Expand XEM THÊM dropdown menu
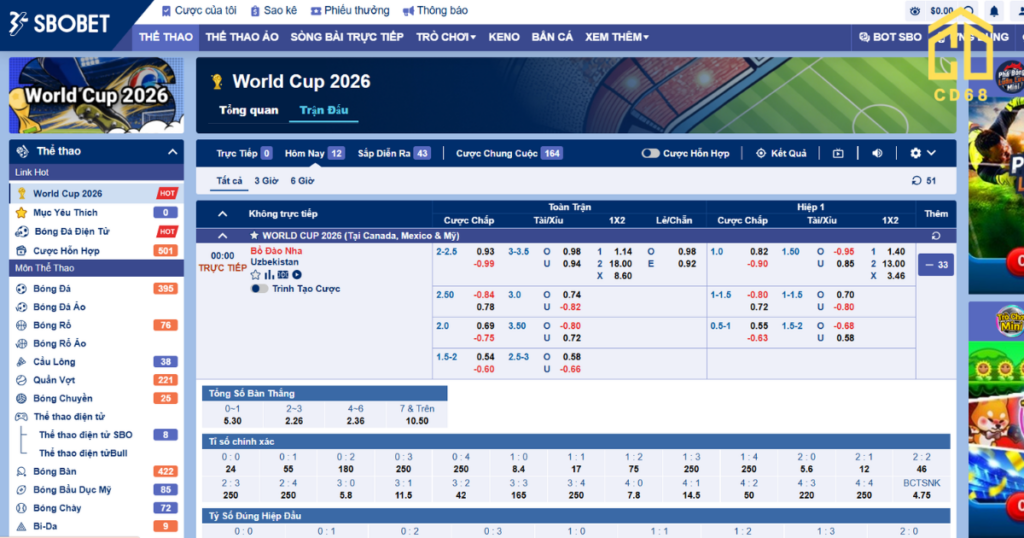1024x538 pixels. 616,37
